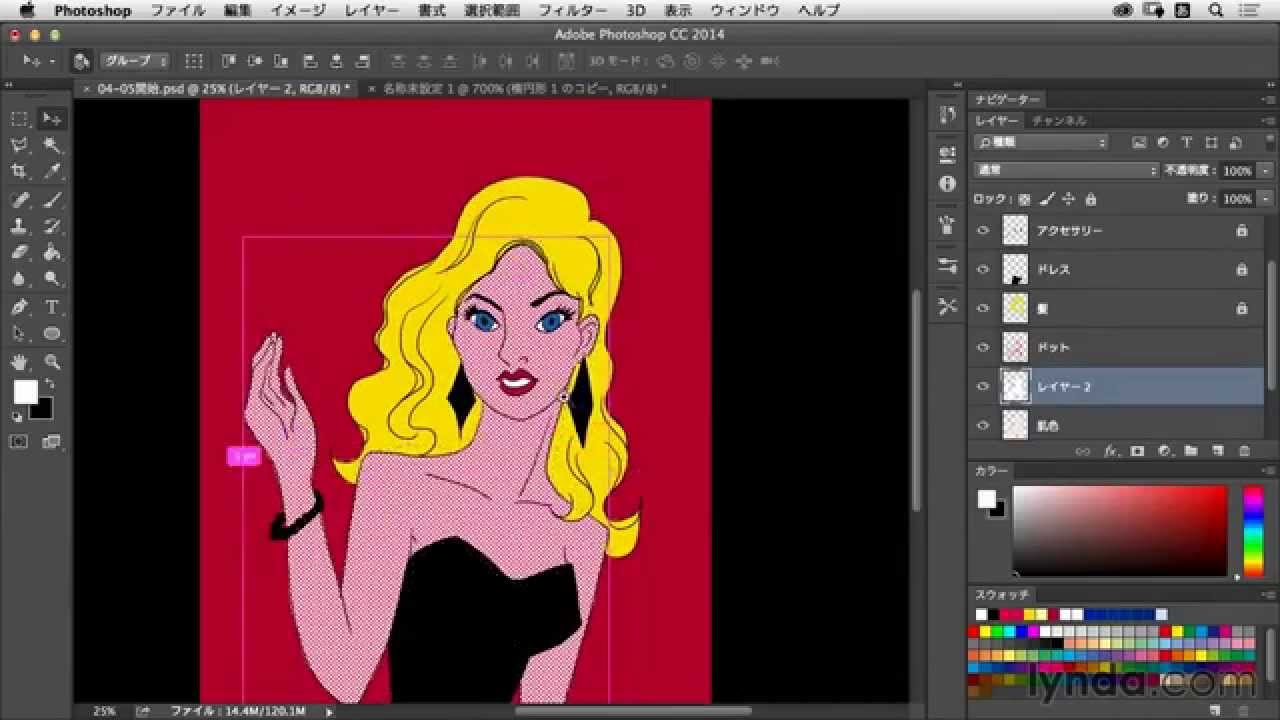Screen dimensions: 1280x720
Task: Change the screen mode
Action: (51, 441)
